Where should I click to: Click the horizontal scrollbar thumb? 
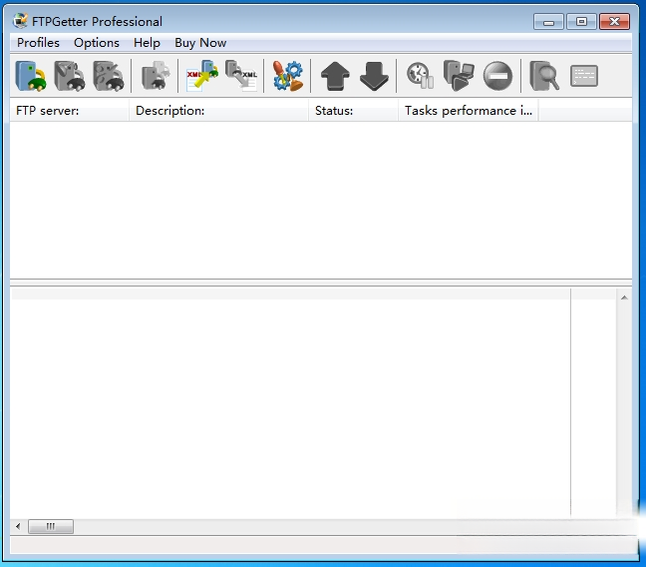coord(51,526)
